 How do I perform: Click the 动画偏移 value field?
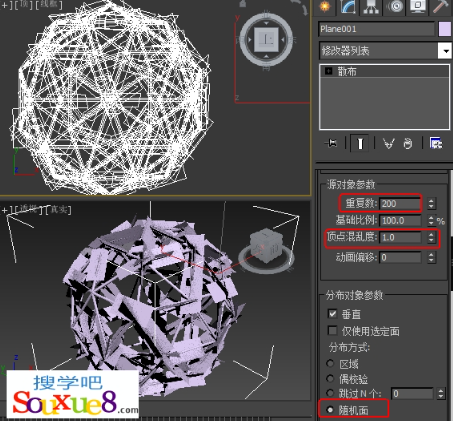click(400, 257)
